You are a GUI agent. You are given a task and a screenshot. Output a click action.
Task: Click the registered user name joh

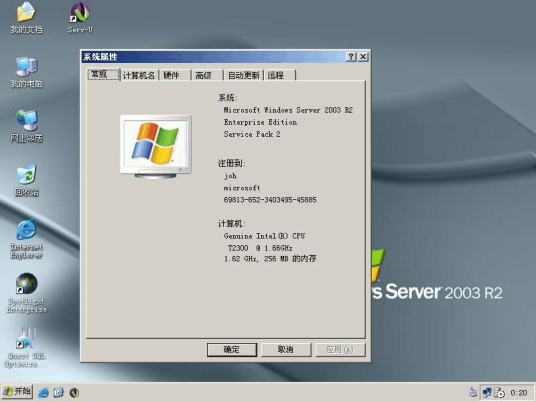[x=230, y=176]
